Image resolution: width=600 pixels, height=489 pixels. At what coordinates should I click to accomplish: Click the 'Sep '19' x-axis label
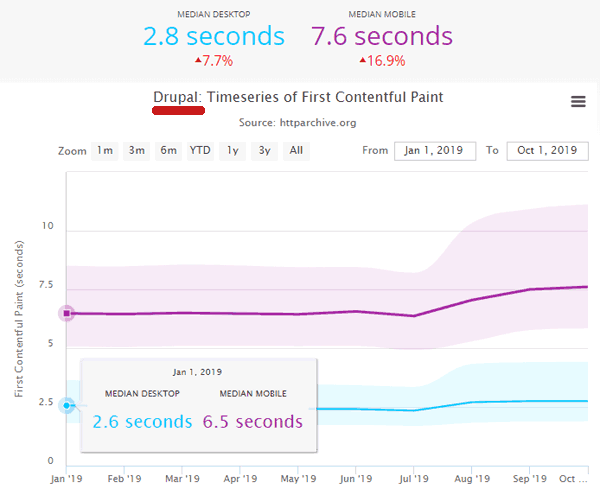(530, 479)
